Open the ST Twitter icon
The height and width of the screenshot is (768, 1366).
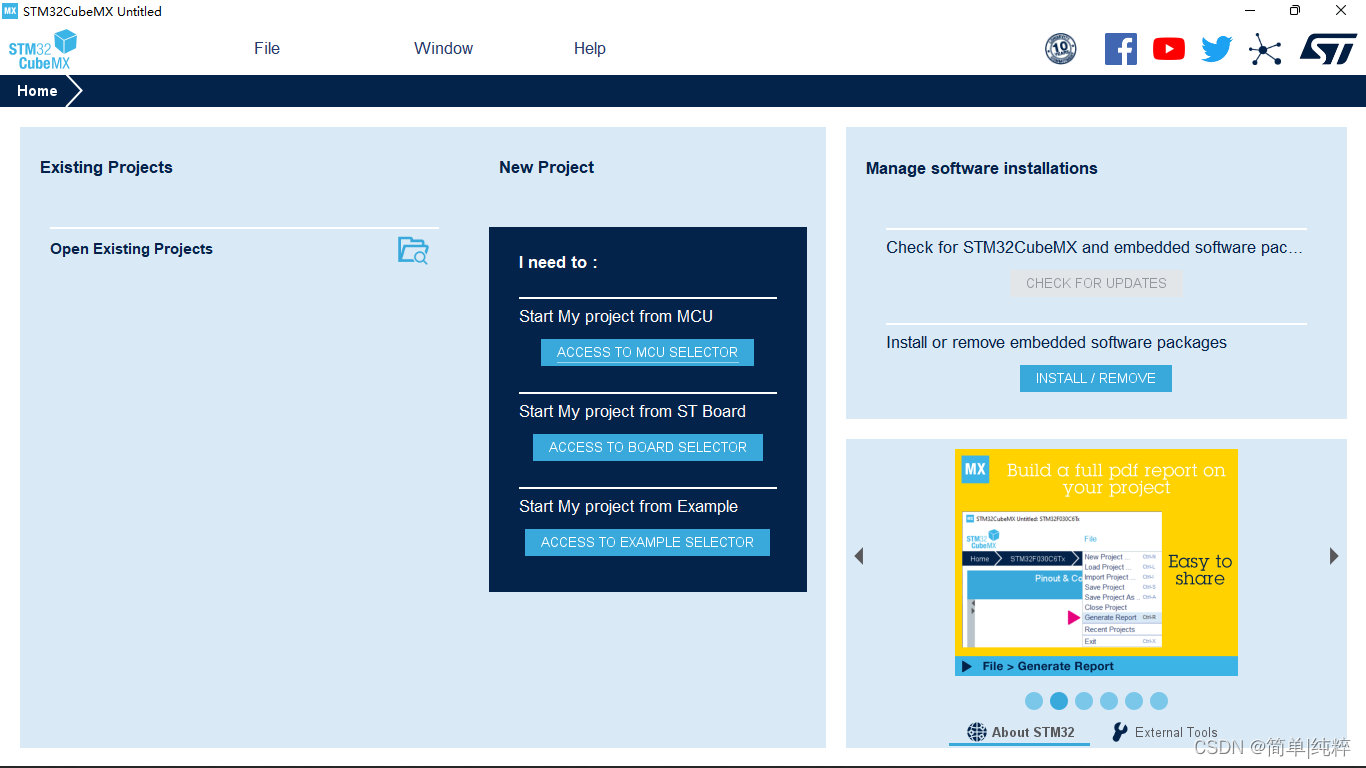pyautogui.click(x=1217, y=48)
